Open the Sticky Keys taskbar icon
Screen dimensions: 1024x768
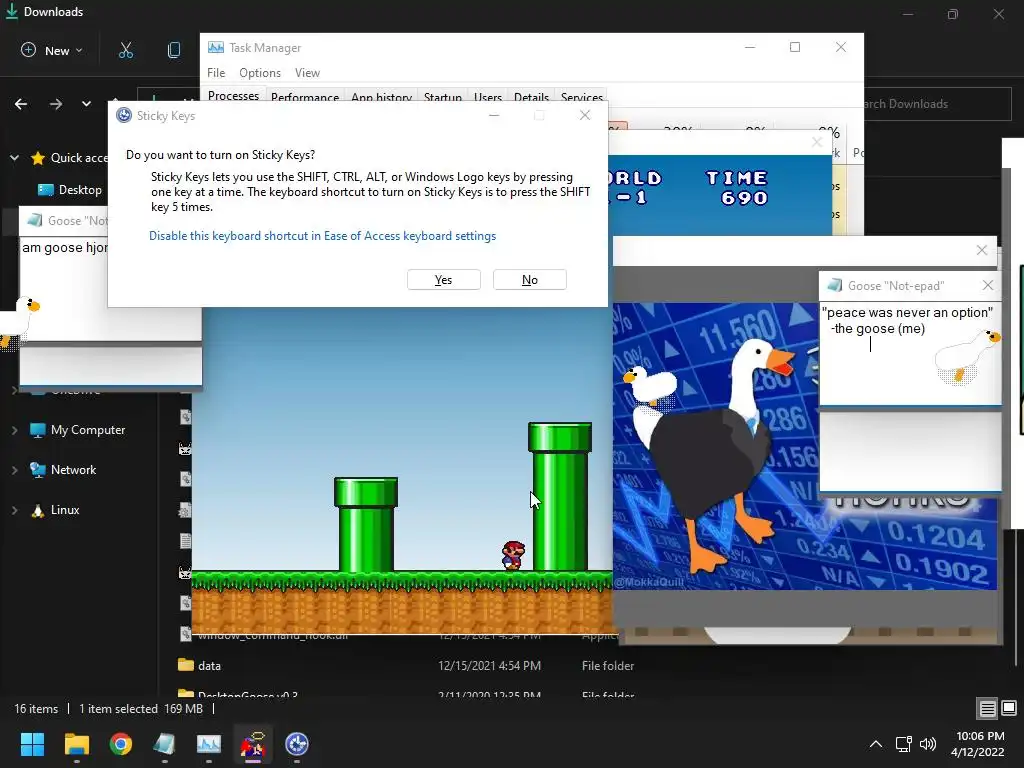(297, 744)
